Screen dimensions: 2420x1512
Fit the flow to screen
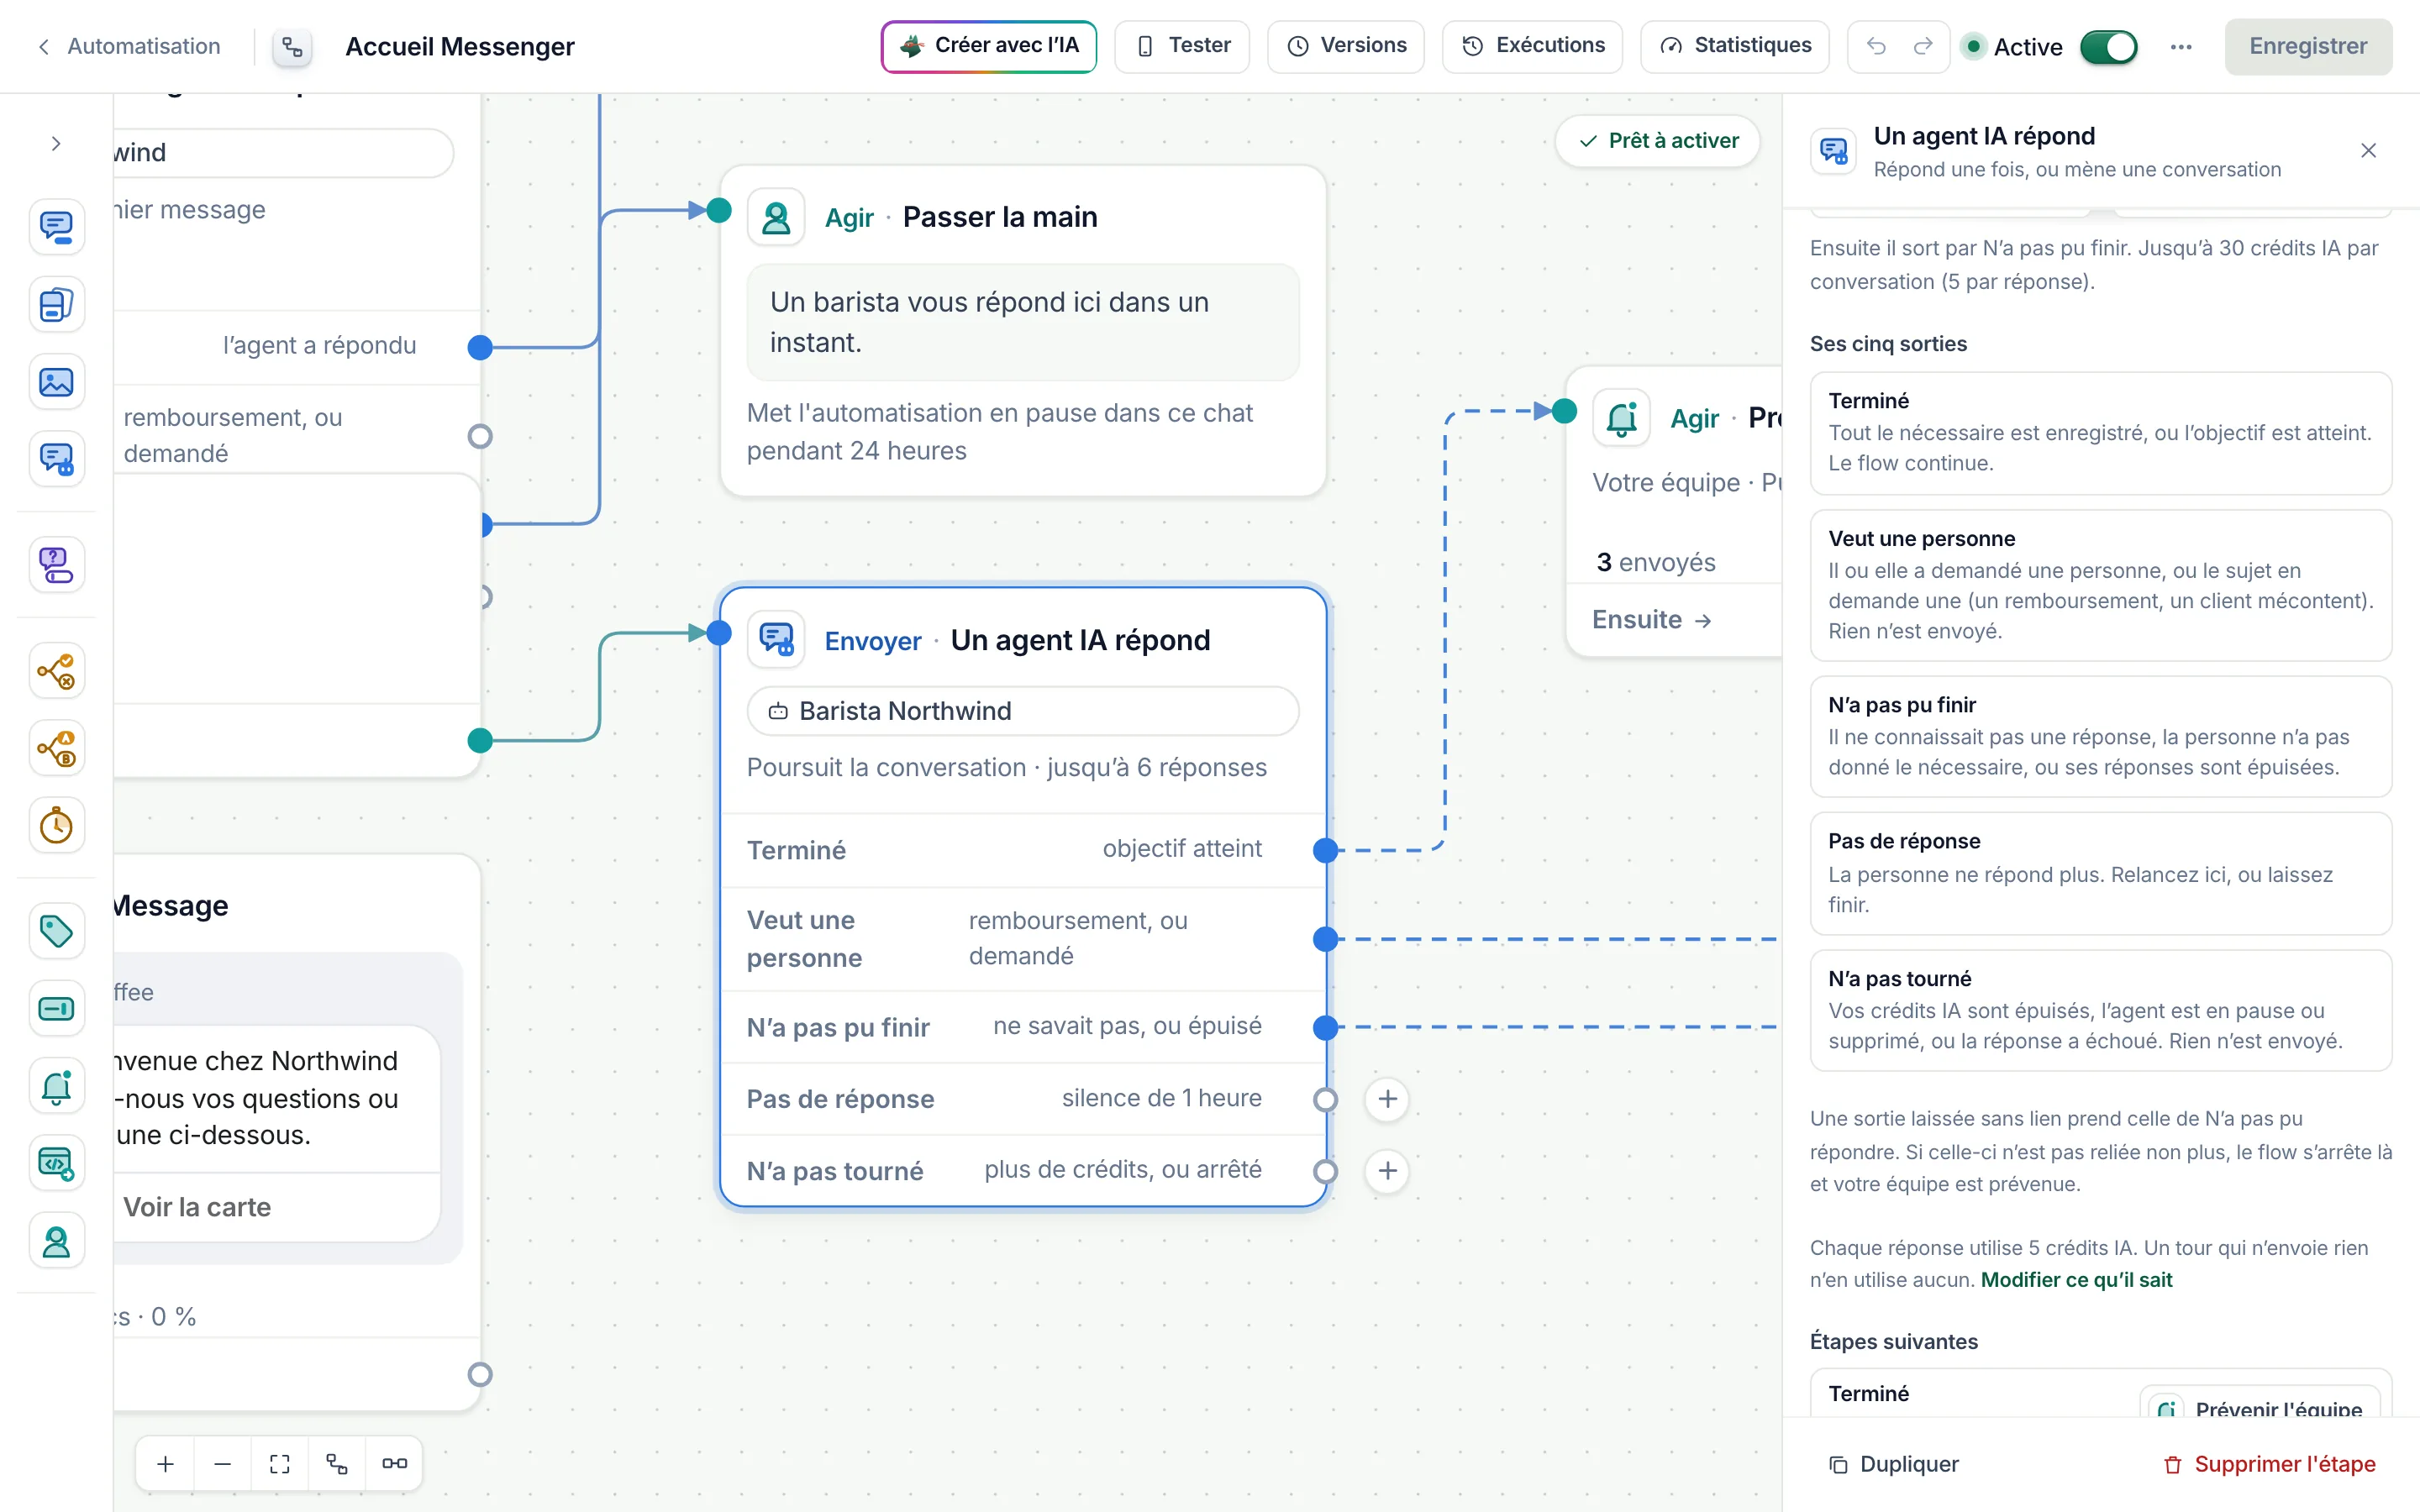(x=280, y=1464)
